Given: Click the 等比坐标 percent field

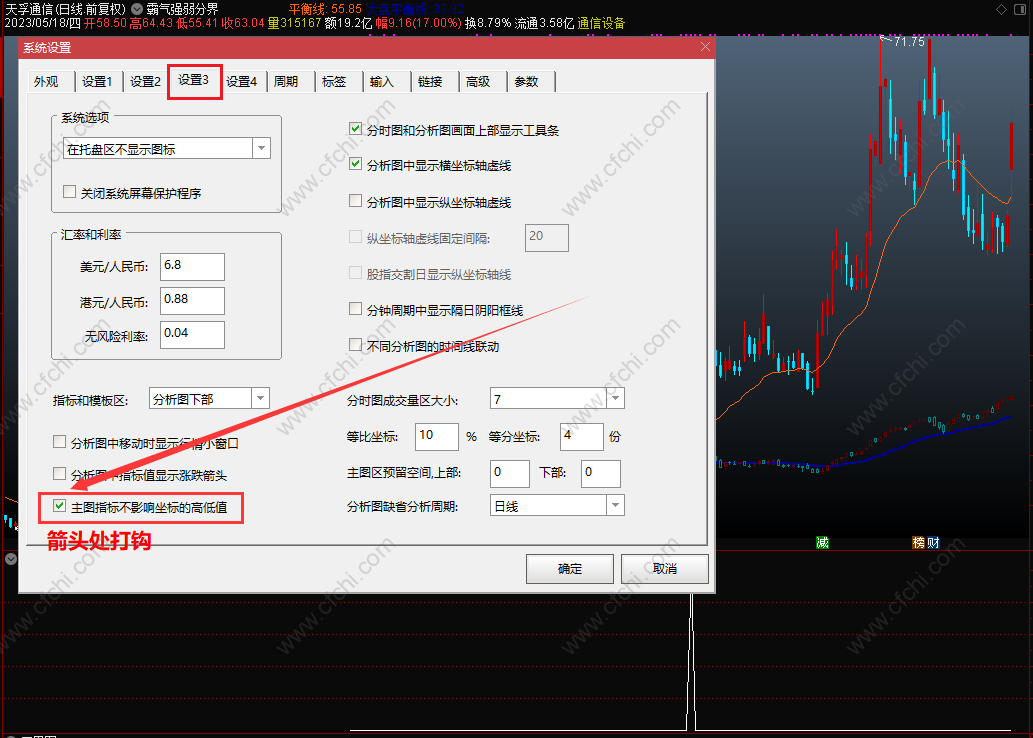Looking at the screenshot, I should pyautogui.click(x=437, y=436).
